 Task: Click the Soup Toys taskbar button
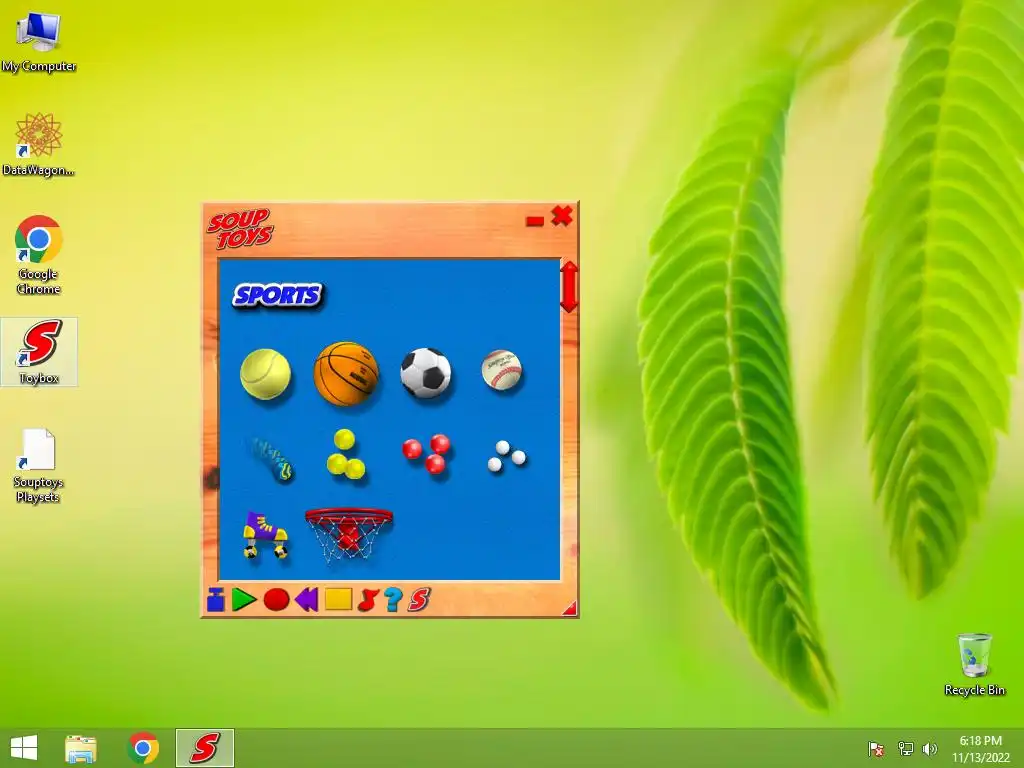(204, 748)
